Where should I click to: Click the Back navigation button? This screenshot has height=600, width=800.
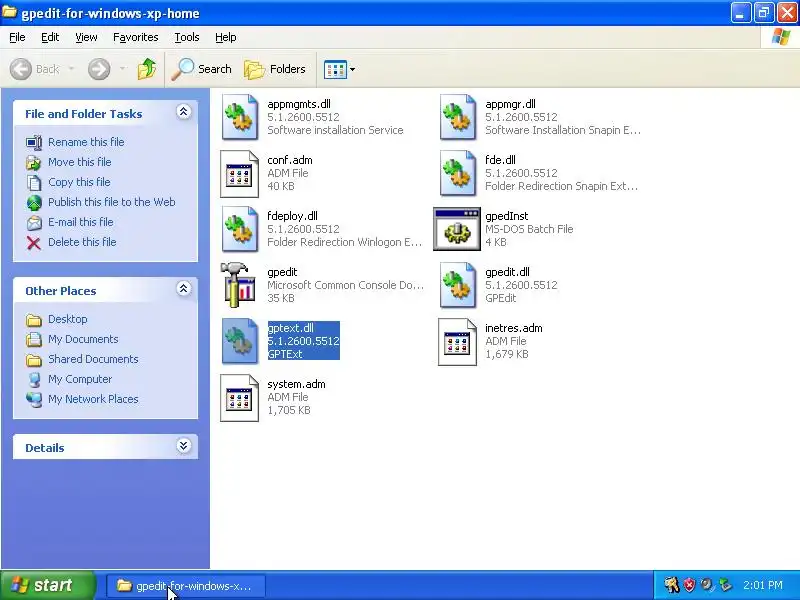point(35,69)
